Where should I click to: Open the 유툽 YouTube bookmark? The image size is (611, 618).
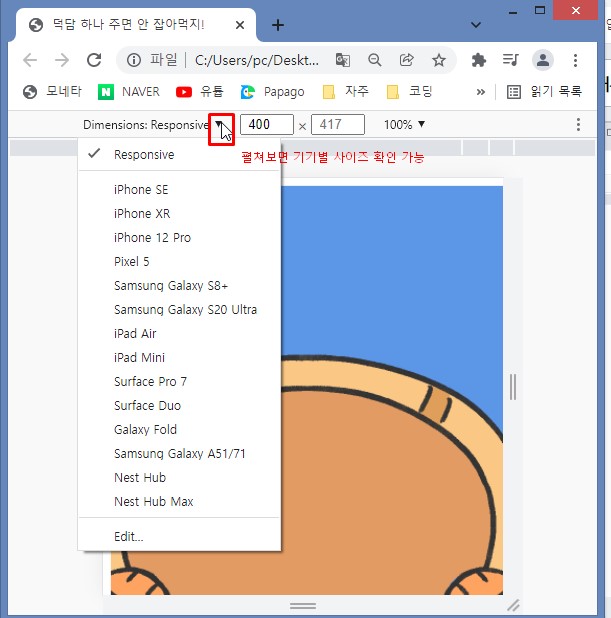coord(199,92)
